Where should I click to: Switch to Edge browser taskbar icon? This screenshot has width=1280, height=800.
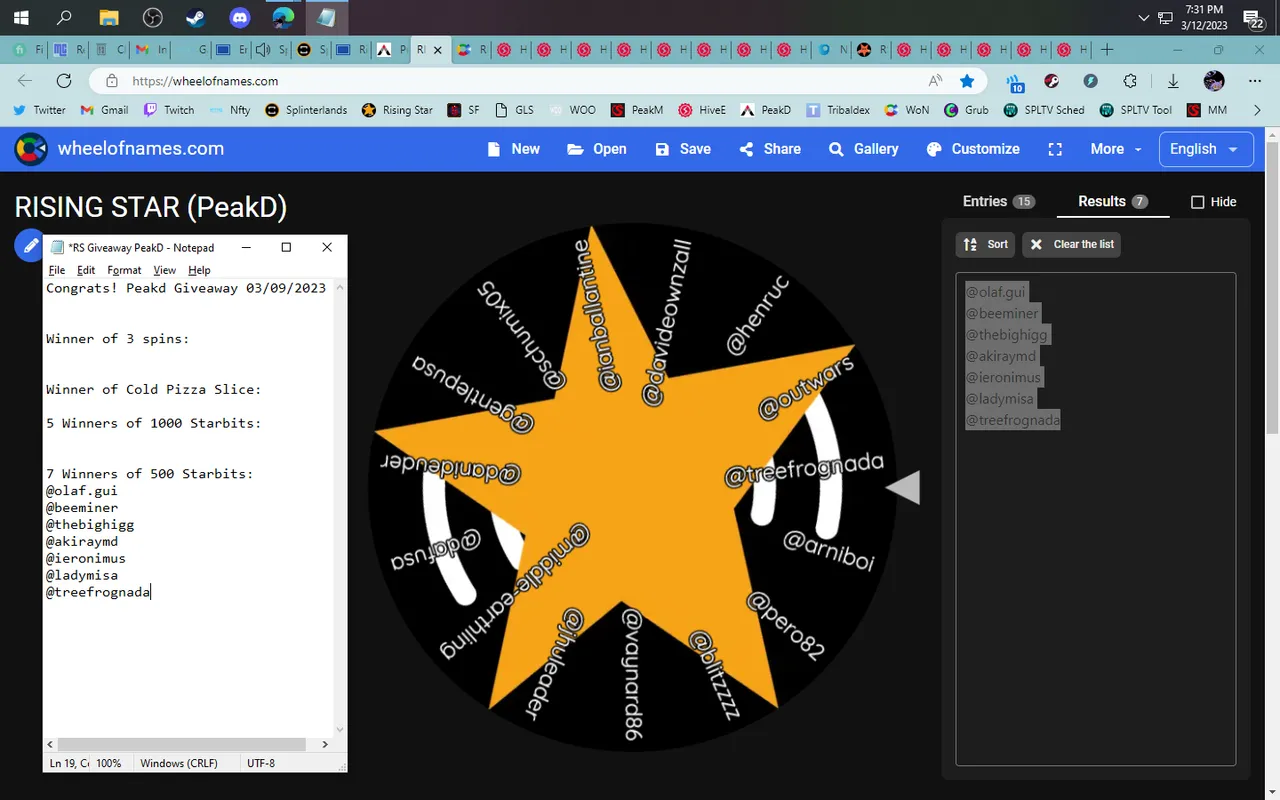pos(284,17)
